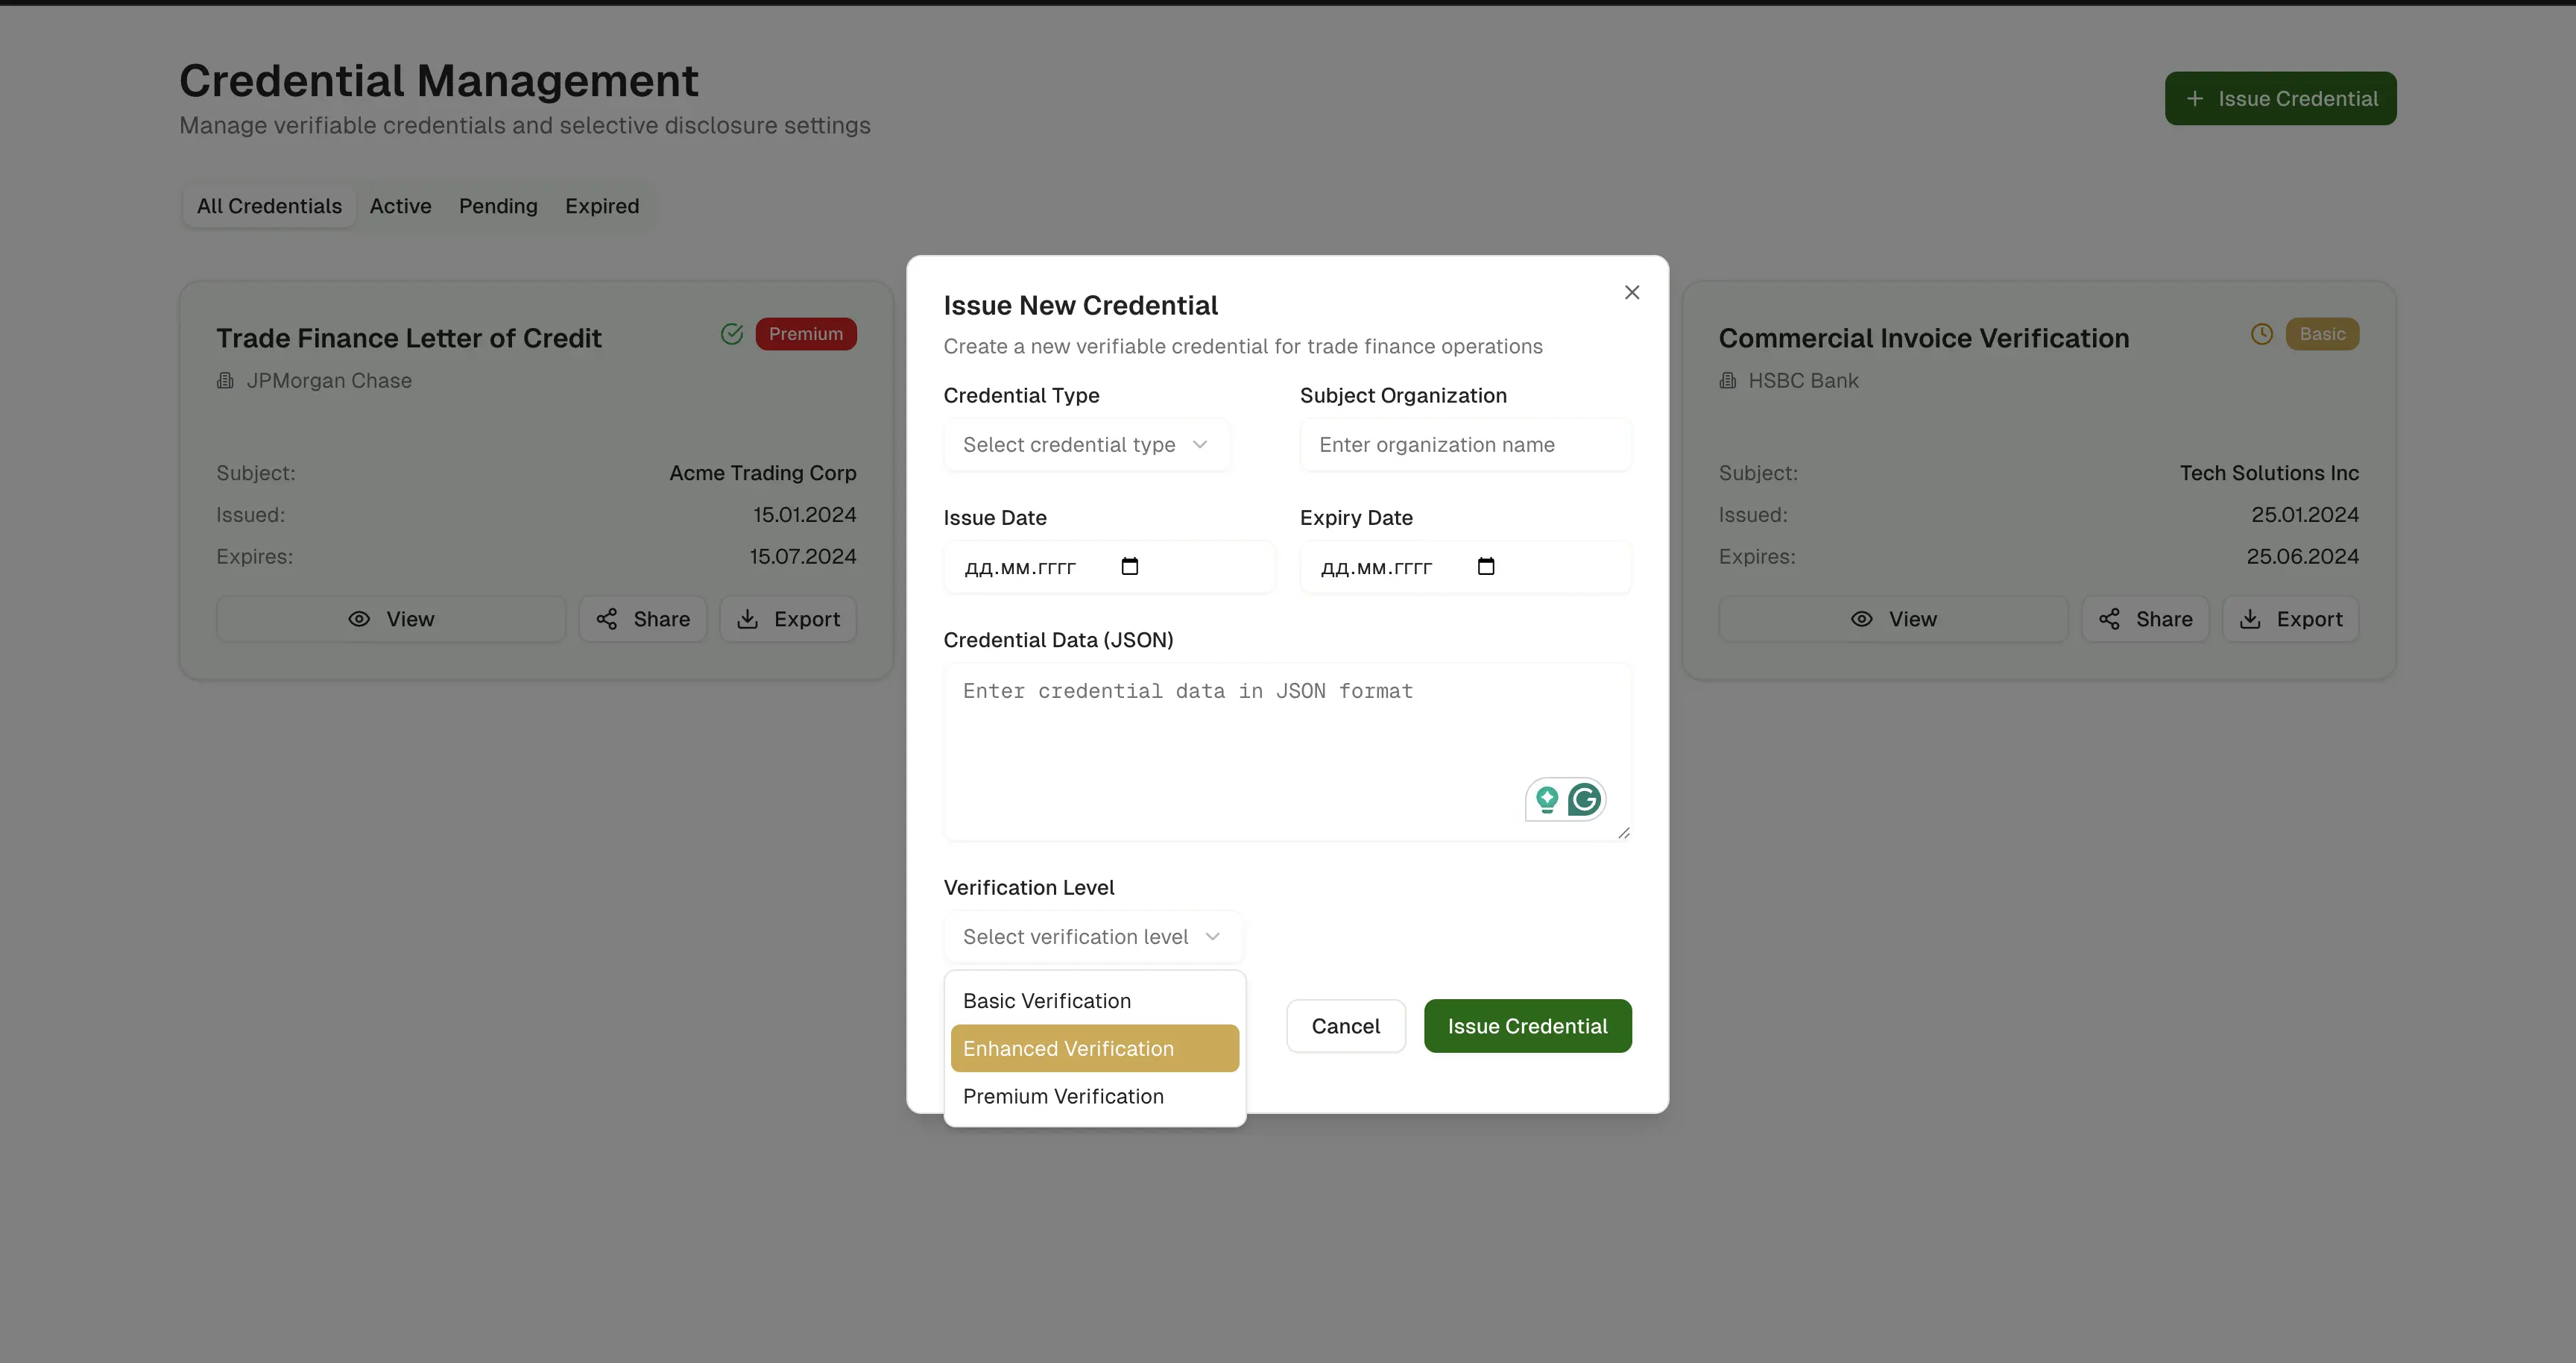The height and width of the screenshot is (1363, 2576).
Task: Cancel the new credential dialog
Action: coord(1345,1025)
